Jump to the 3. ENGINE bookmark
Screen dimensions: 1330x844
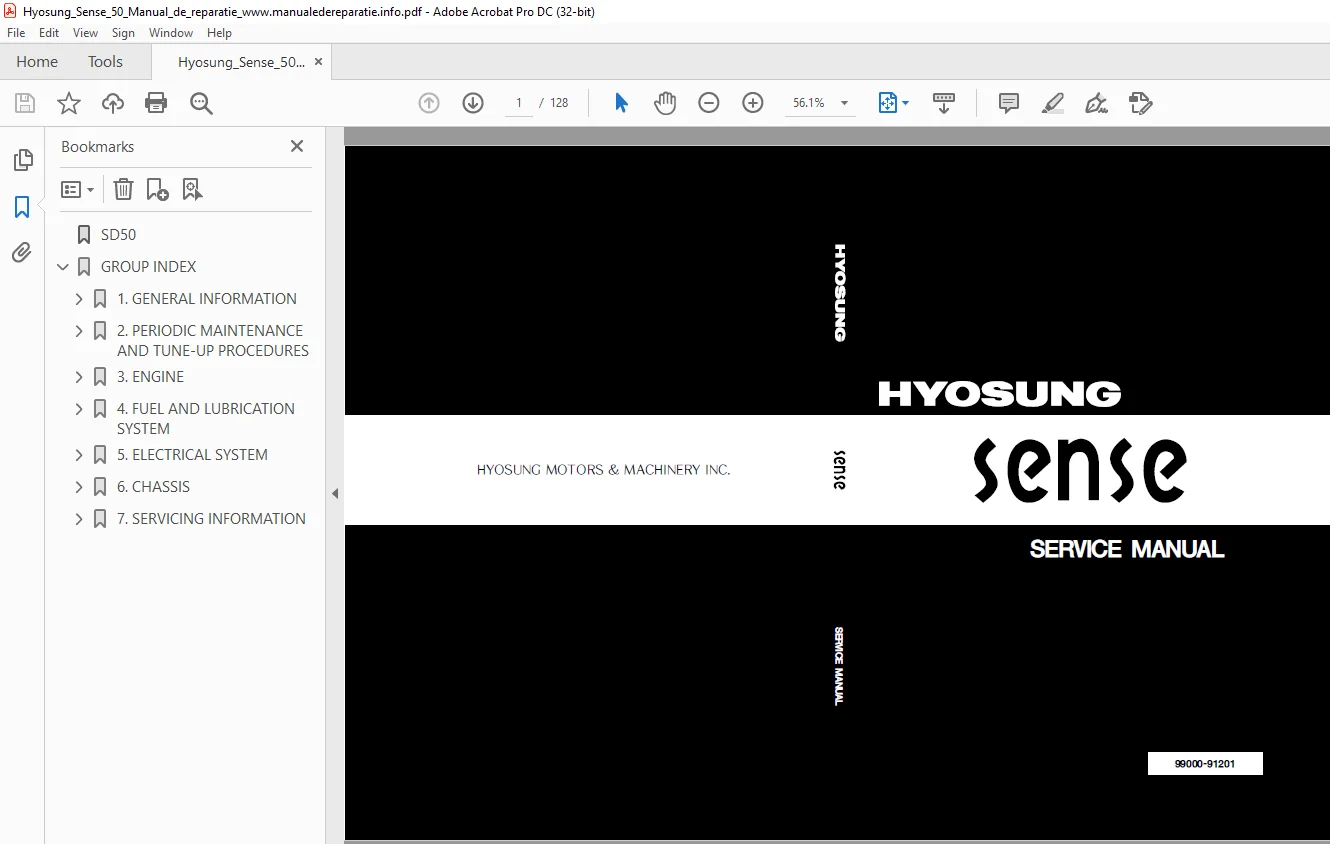pyautogui.click(x=151, y=377)
